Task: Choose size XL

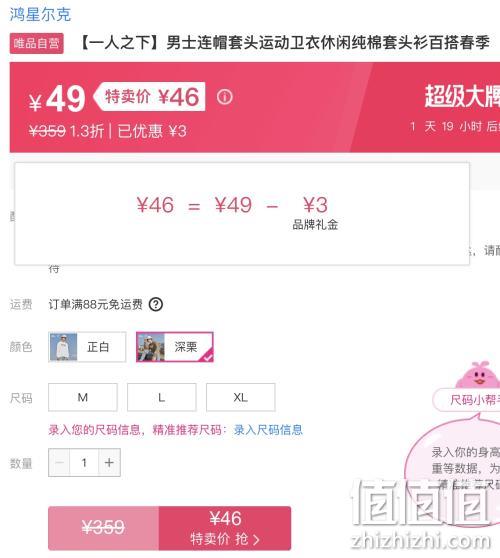Action: pyautogui.click(x=241, y=397)
